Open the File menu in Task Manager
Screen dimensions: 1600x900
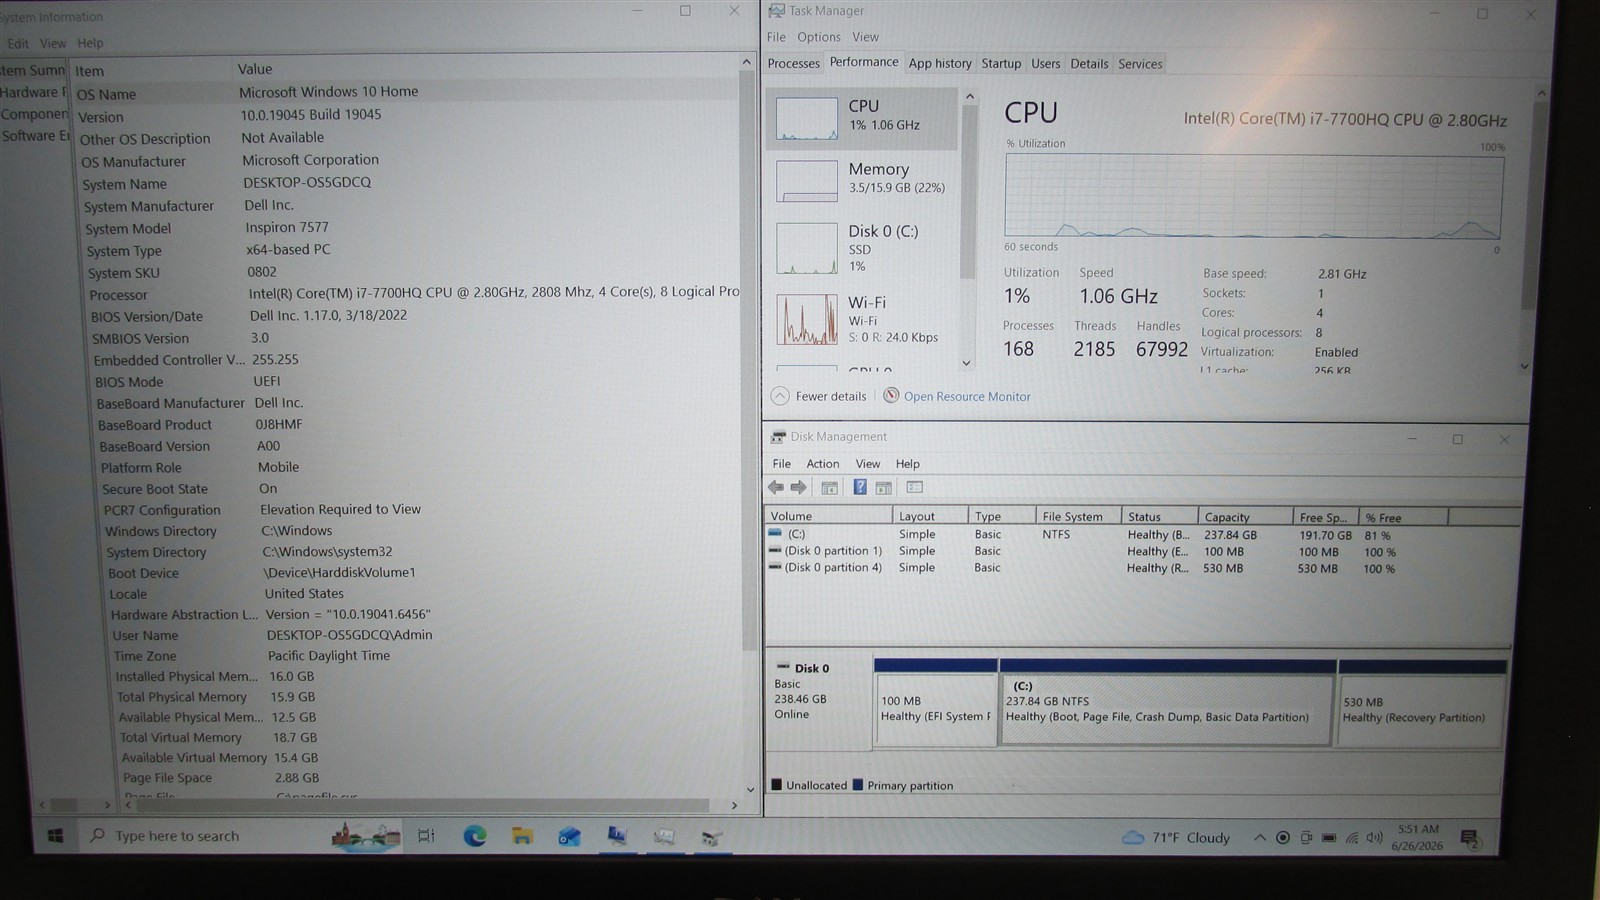[x=776, y=37]
